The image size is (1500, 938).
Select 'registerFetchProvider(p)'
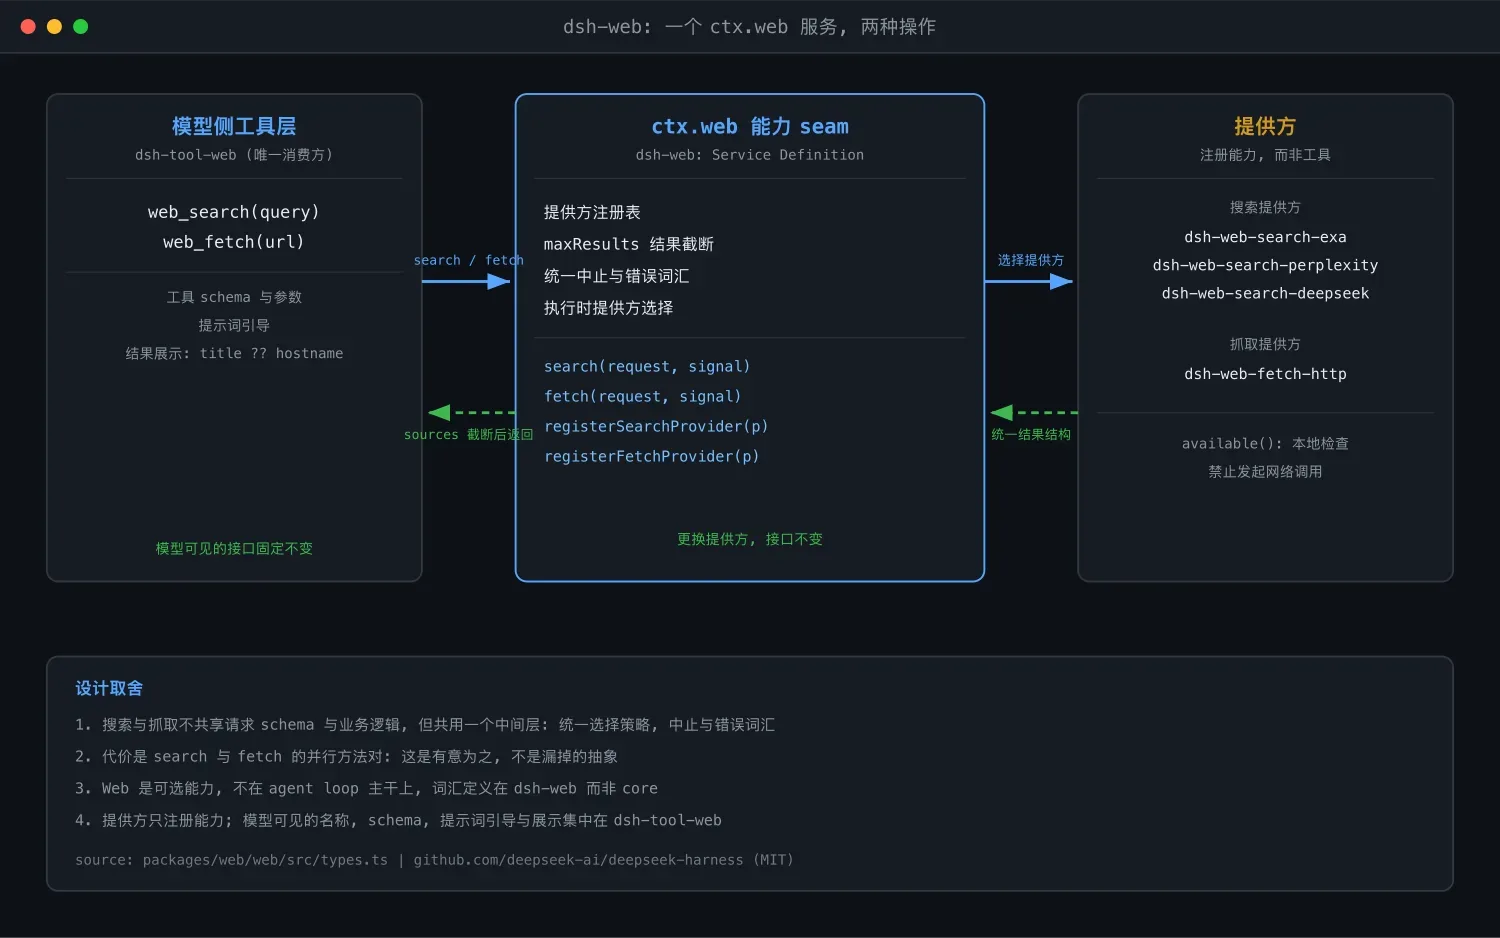[x=652, y=456]
